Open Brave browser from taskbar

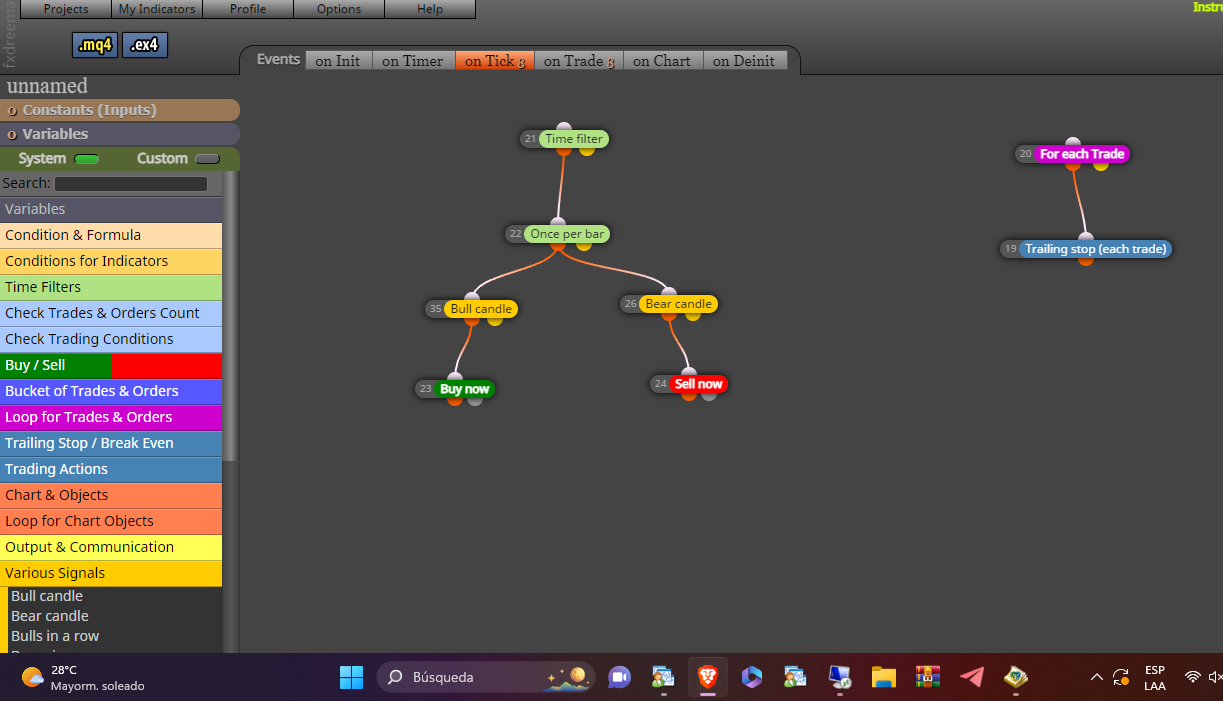(x=708, y=677)
